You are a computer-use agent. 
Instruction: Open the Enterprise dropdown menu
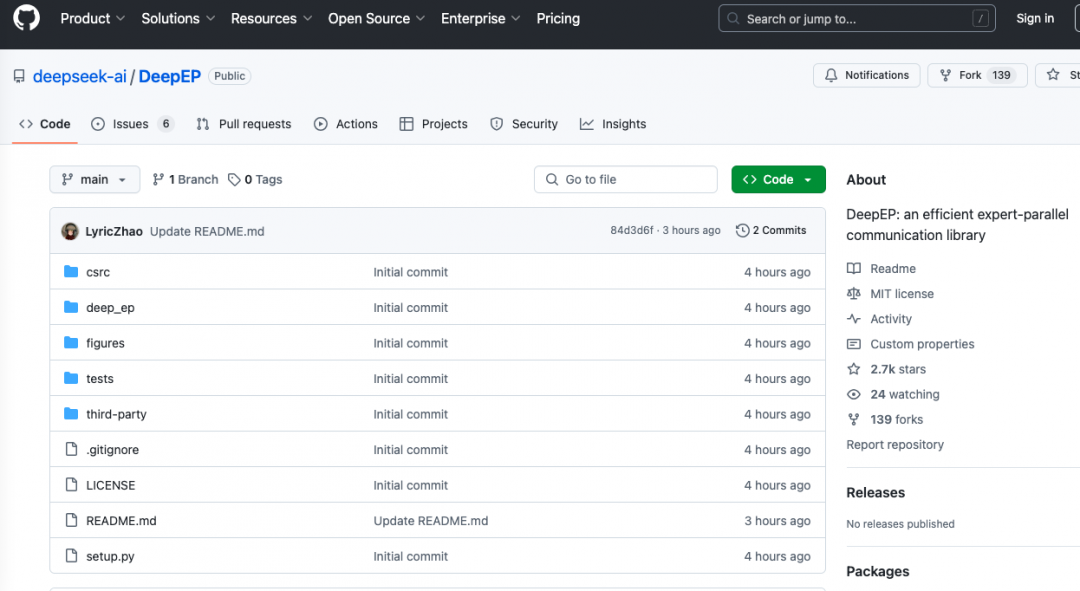pos(480,19)
